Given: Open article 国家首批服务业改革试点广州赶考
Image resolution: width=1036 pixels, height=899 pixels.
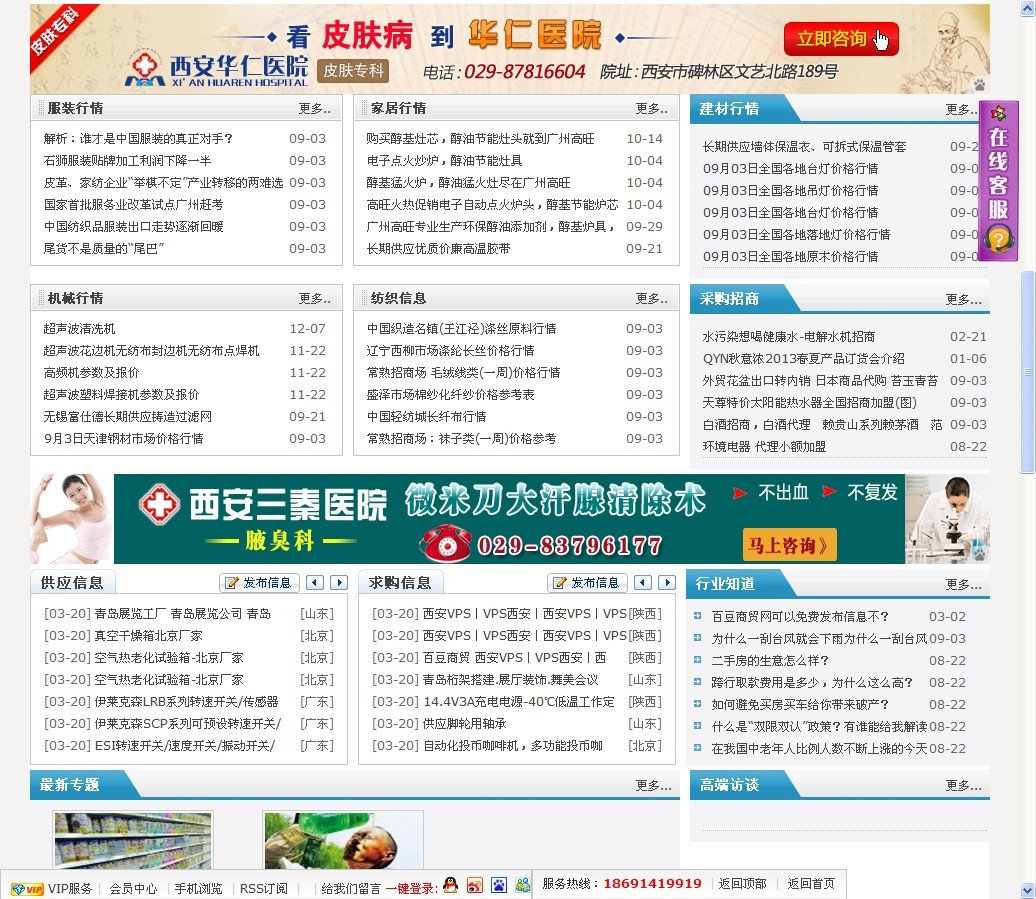Looking at the screenshot, I should 133,205.
